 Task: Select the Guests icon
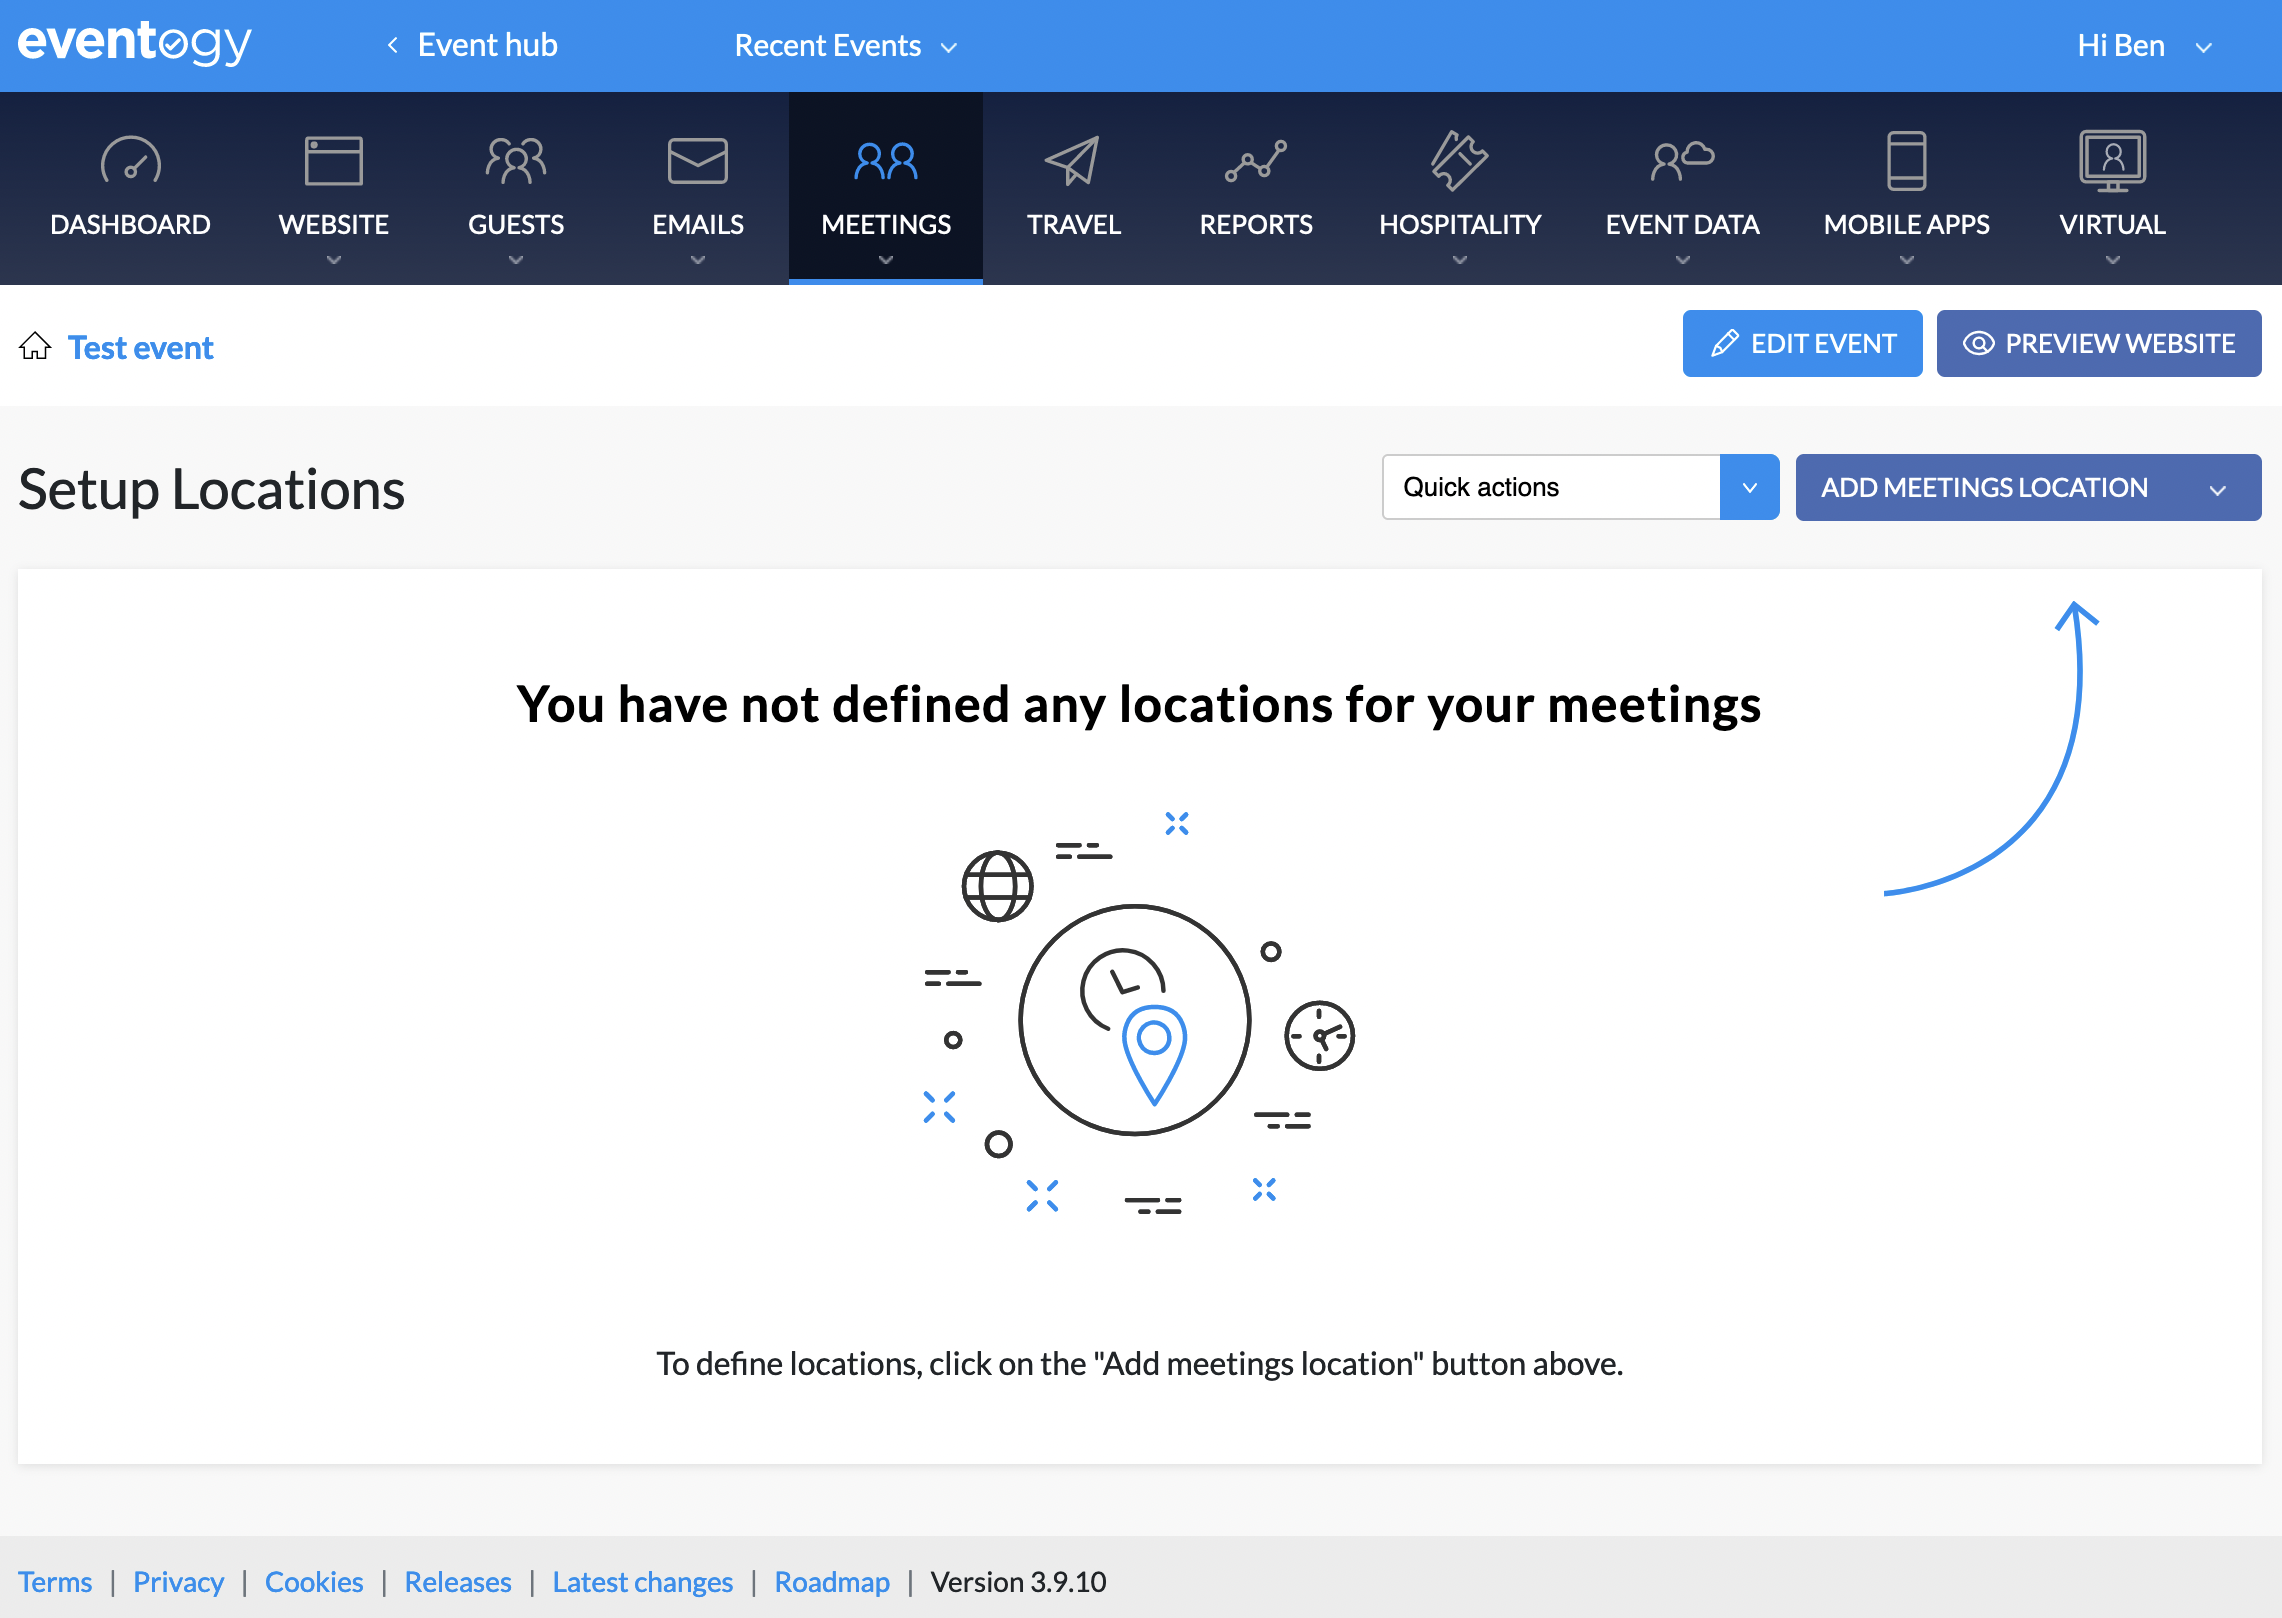coord(516,162)
